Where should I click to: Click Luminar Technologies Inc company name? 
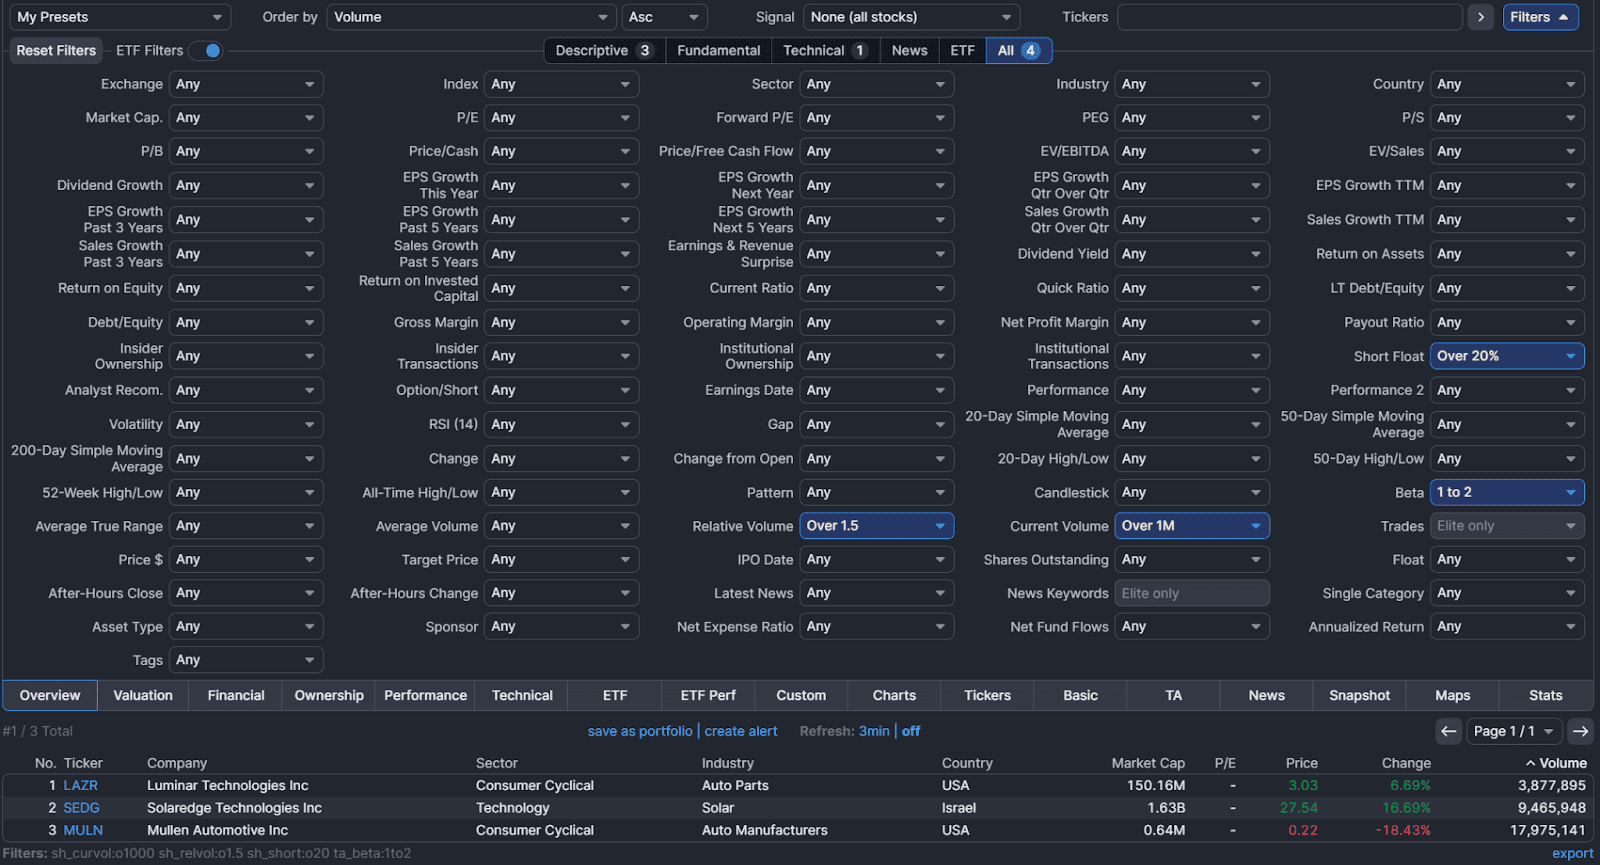pyautogui.click(x=228, y=785)
